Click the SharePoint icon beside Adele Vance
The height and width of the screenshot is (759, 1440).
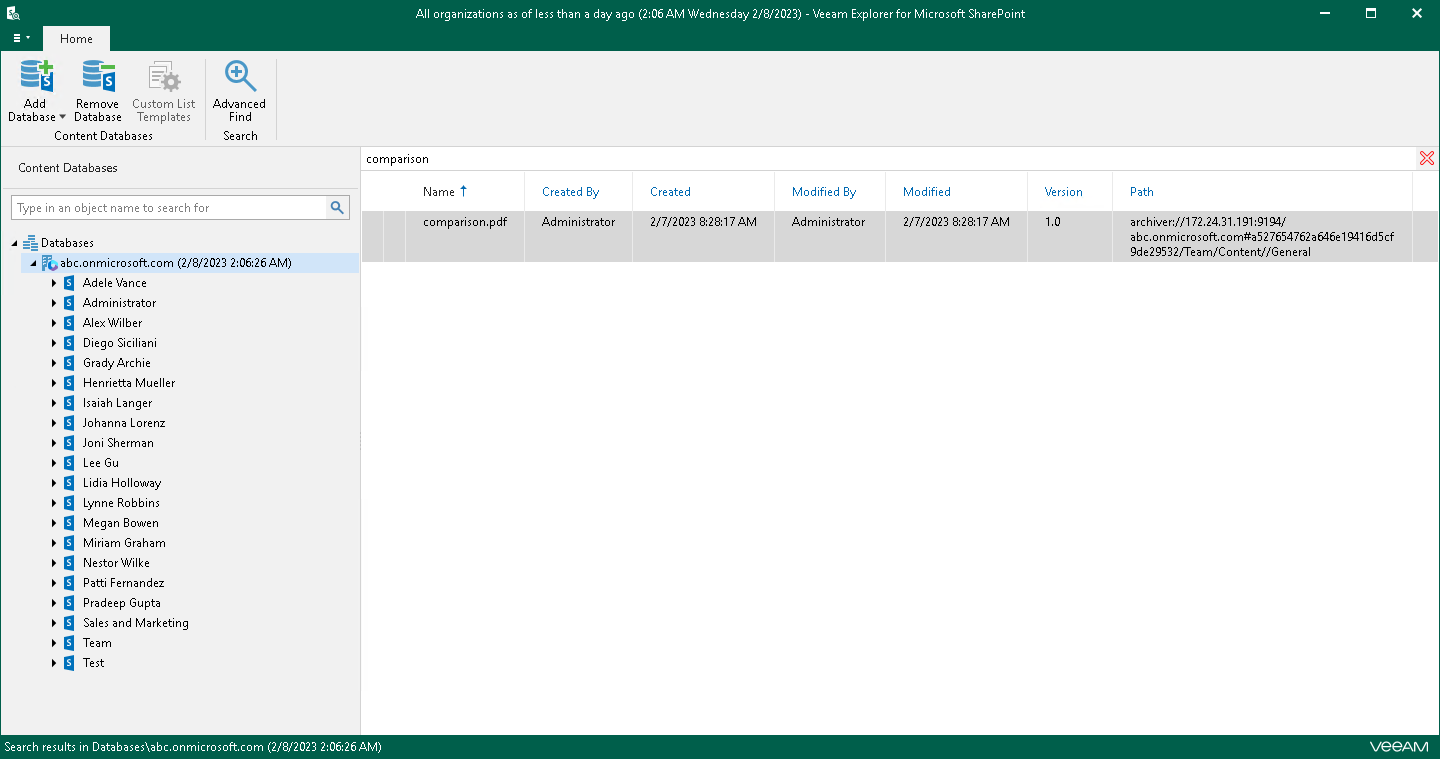coord(69,283)
